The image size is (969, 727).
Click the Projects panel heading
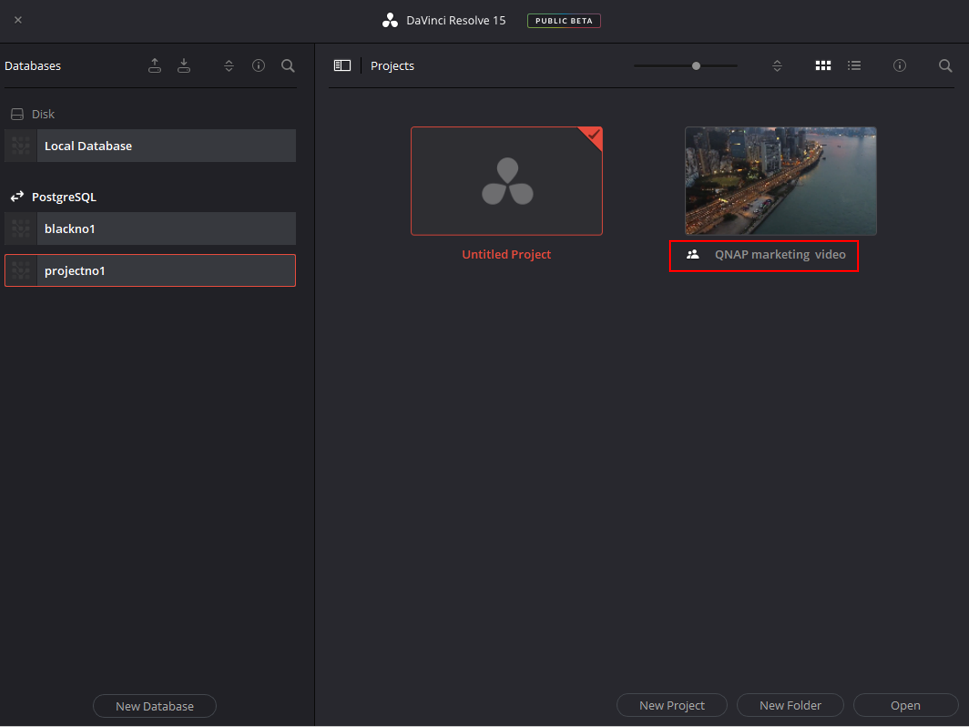[x=392, y=66]
